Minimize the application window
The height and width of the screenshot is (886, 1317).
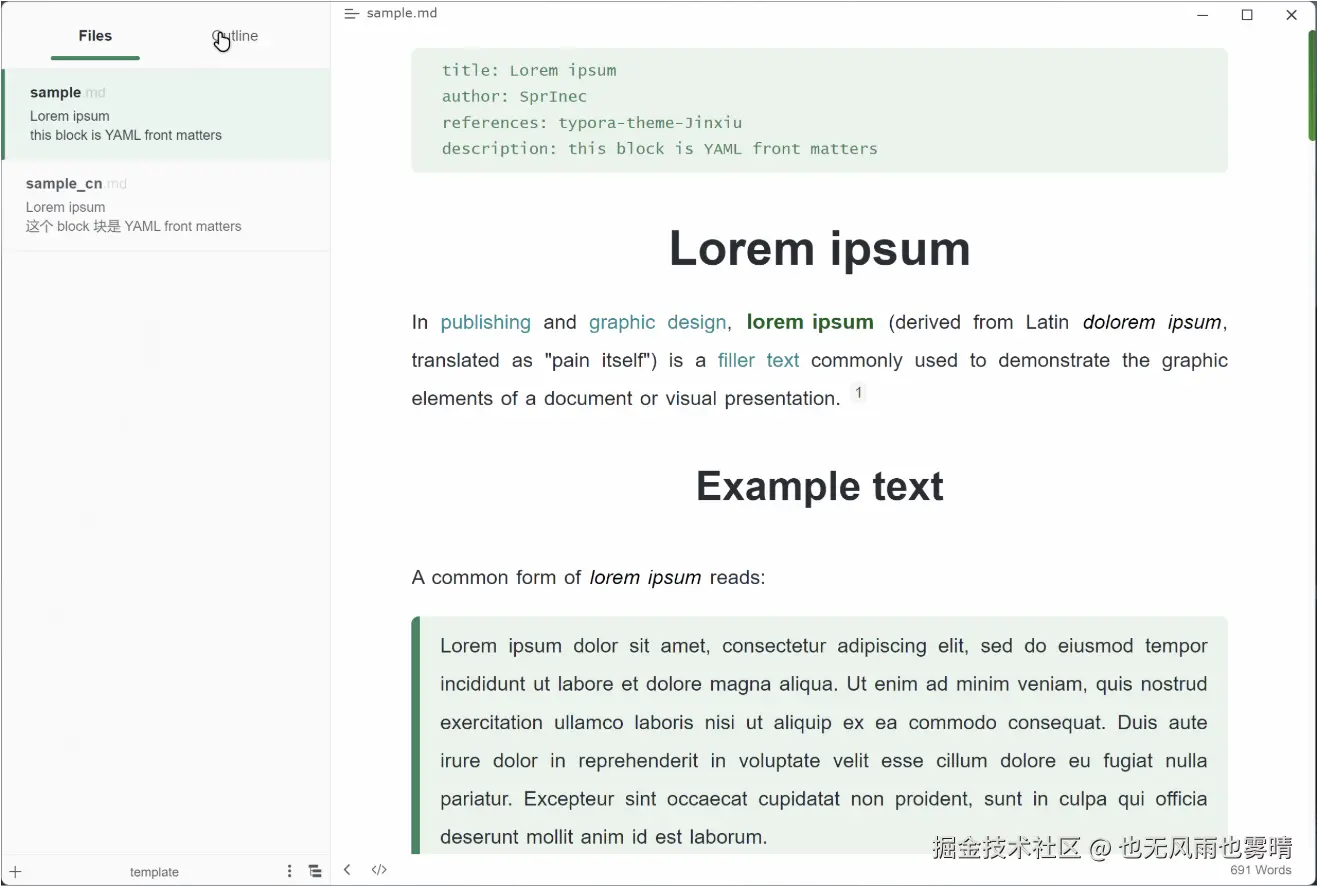pos(1203,15)
